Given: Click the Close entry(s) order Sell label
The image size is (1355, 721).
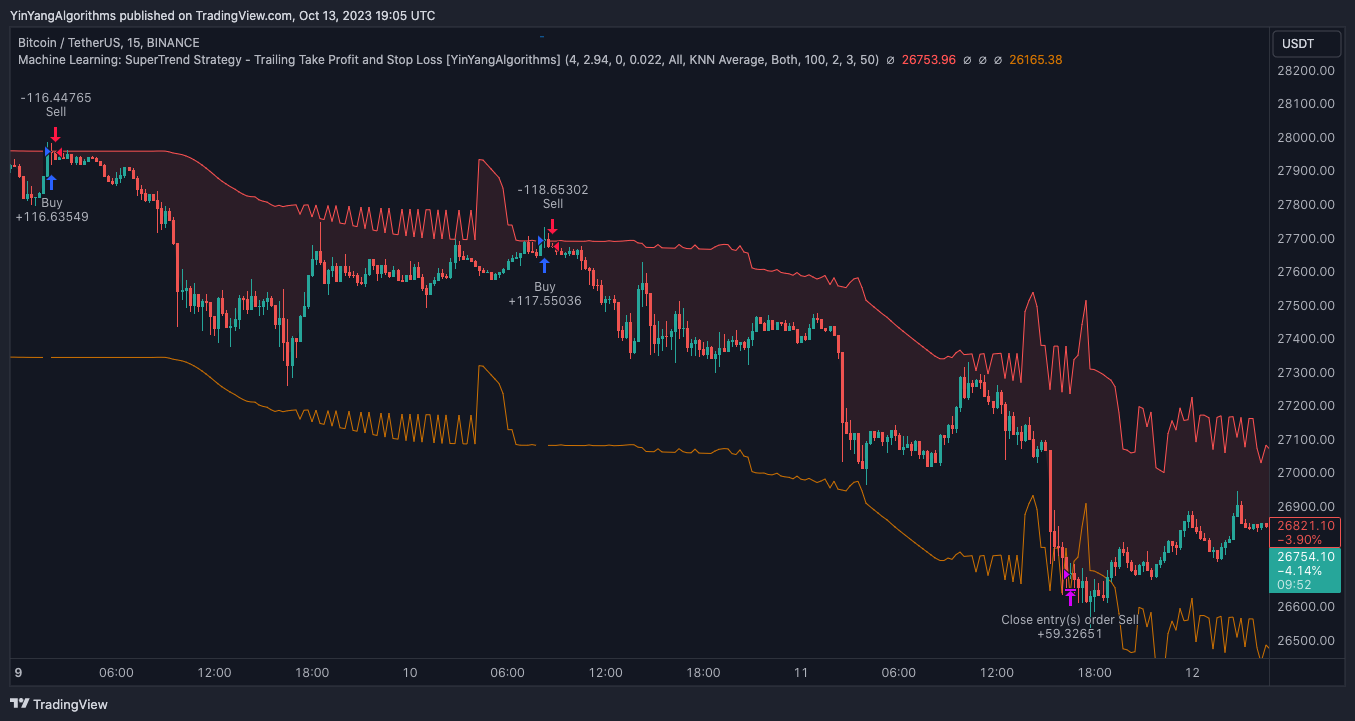Looking at the screenshot, I should coord(1069,620).
